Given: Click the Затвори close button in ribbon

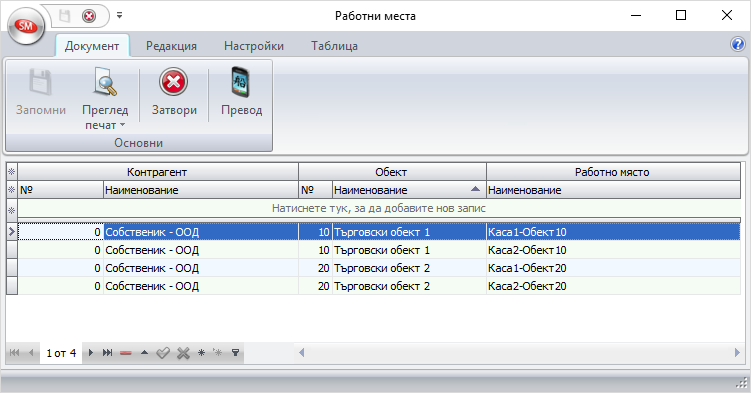Looking at the screenshot, I should click(x=174, y=92).
